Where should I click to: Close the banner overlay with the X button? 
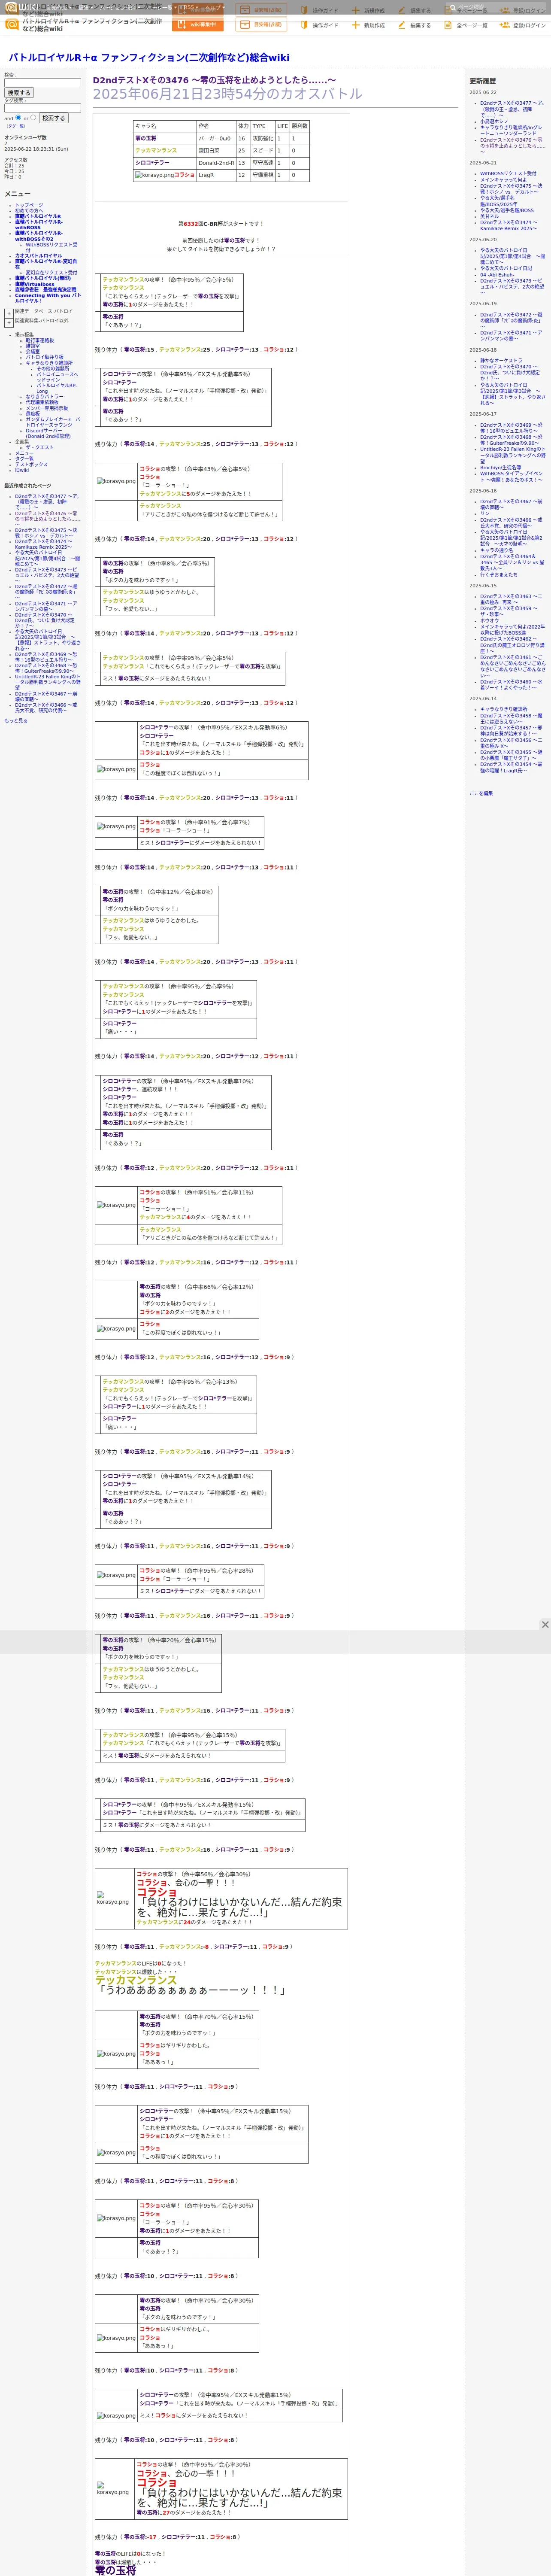(x=545, y=1625)
